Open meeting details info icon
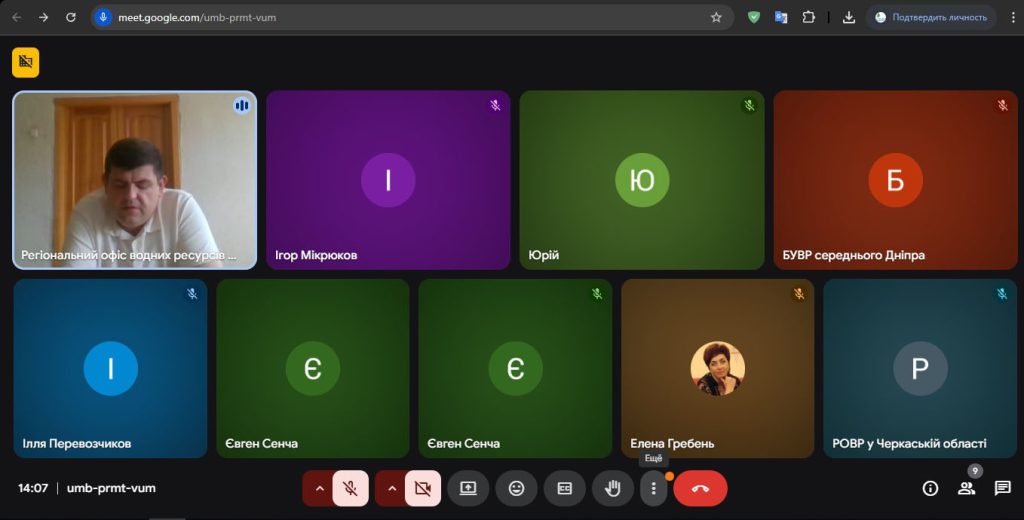The image size is (1024, 520). coord(930,488)
